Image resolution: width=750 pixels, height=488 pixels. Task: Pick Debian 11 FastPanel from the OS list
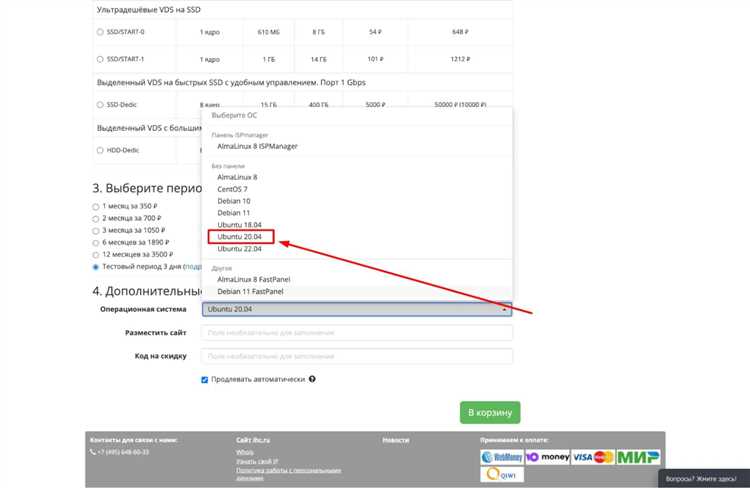pos(250,291)
